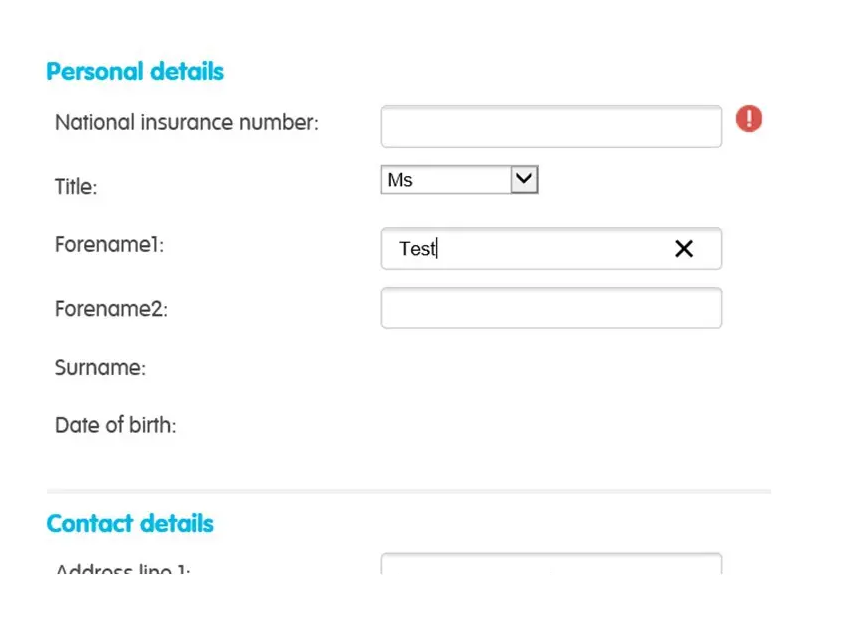Viewport: 847px width, 632px height.
Task: Click the red error icon beside National insurance
Action: pos(749,119)
